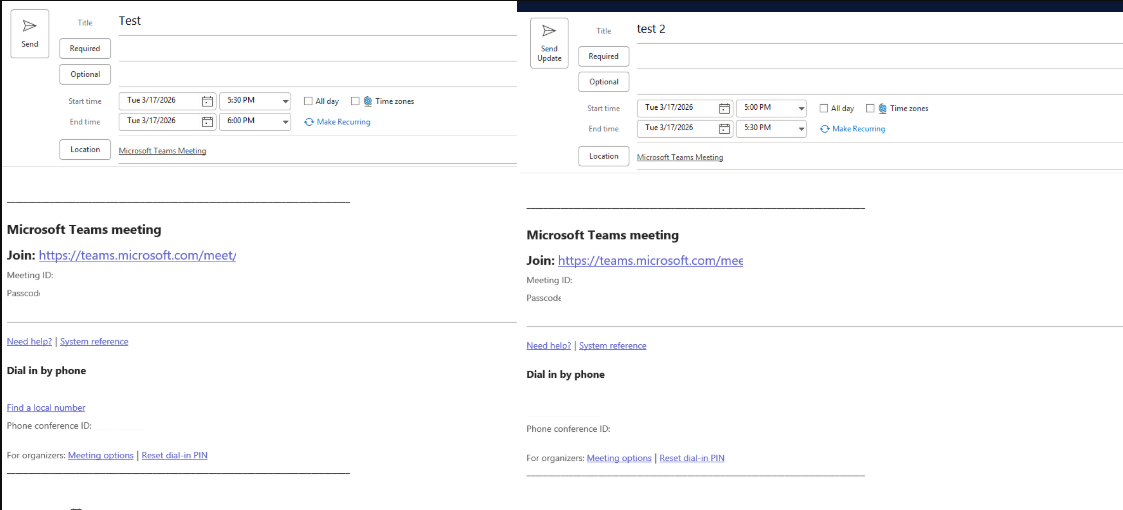The height and width of the screenshot is (510, 1123).
Task: Click Need help? in test 2 meeting
Action: [549, 346]
